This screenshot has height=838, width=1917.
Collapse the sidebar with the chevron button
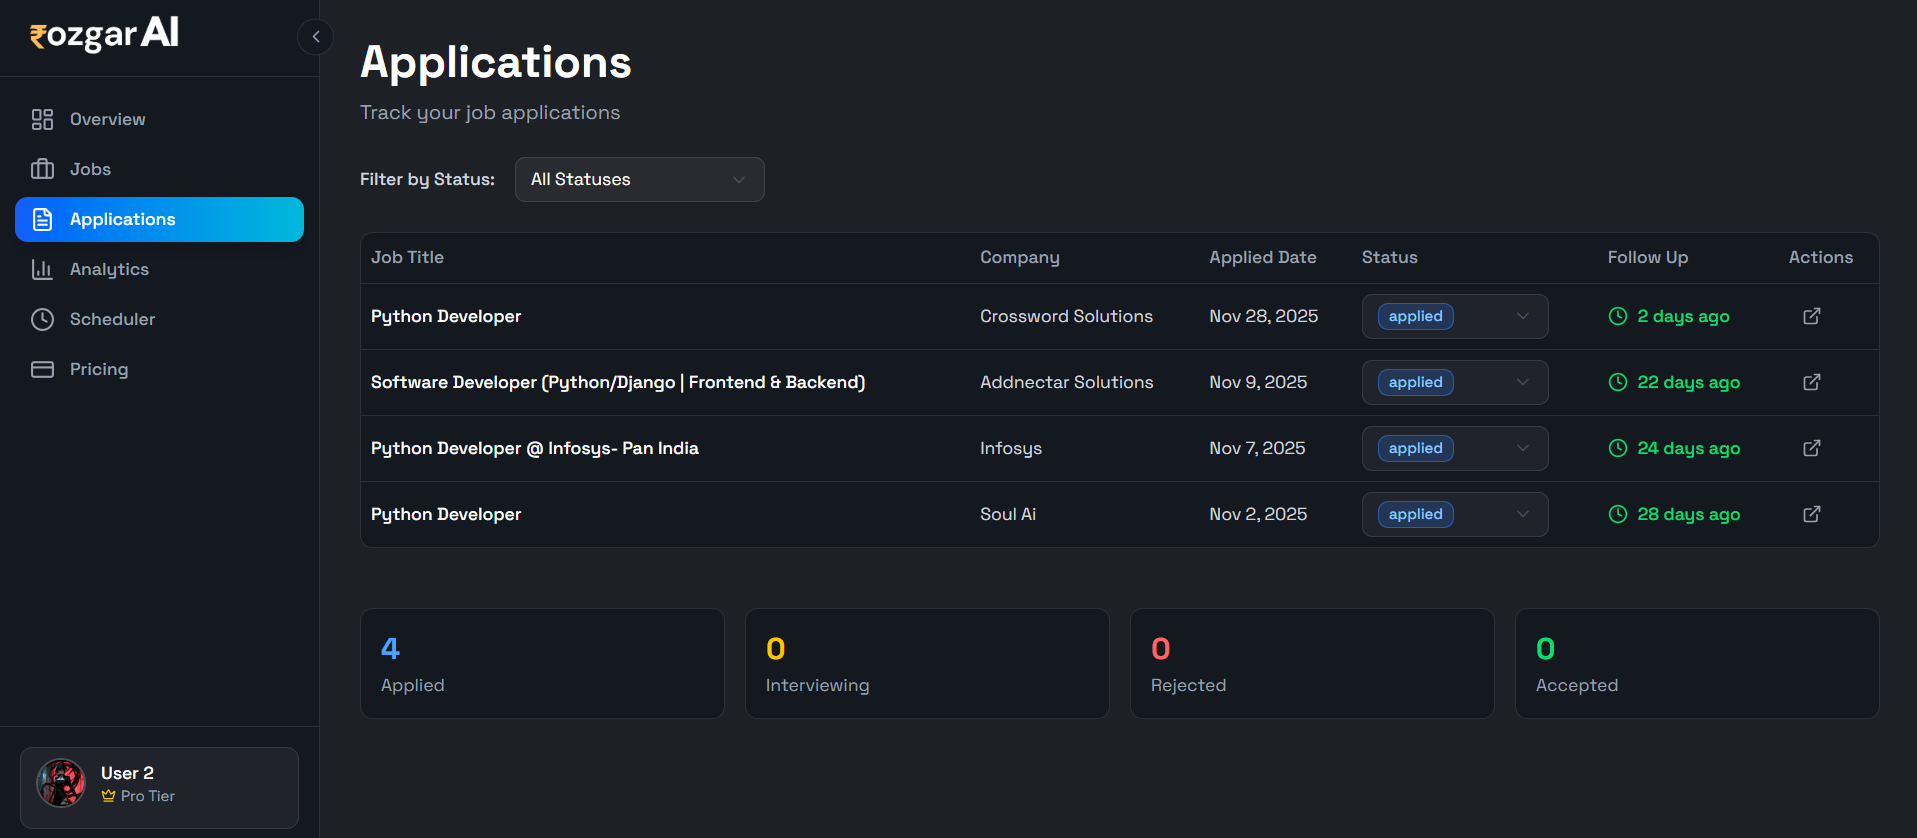click(x=315, y=37)
